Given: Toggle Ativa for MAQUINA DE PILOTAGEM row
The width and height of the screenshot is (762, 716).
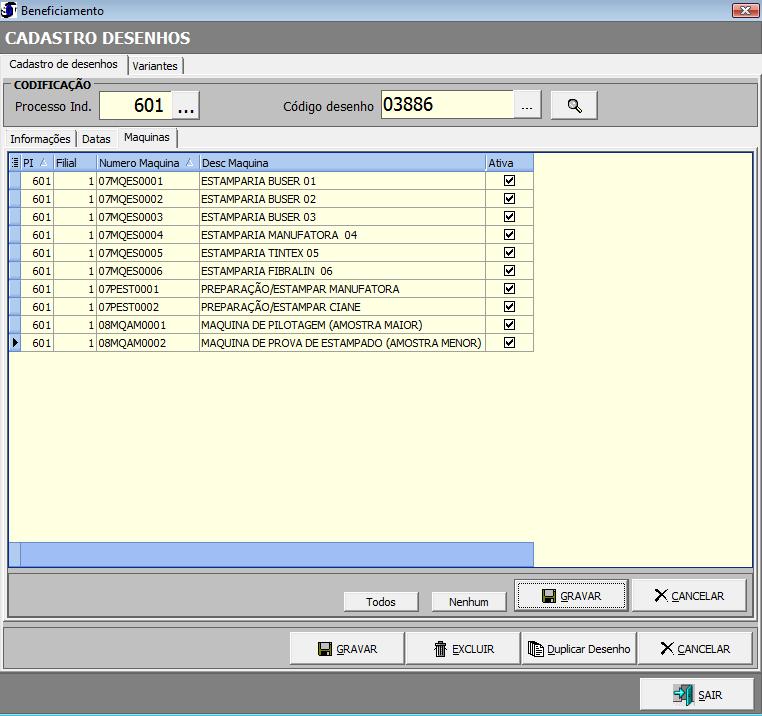Looking at the screenshot, I should point(509,325).
